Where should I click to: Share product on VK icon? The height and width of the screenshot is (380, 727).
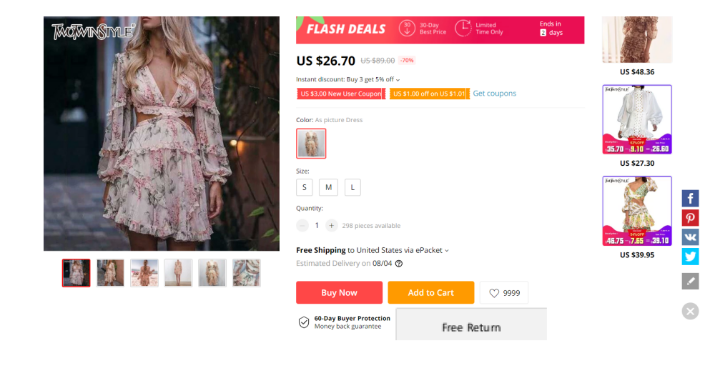[x=690, y=237]
